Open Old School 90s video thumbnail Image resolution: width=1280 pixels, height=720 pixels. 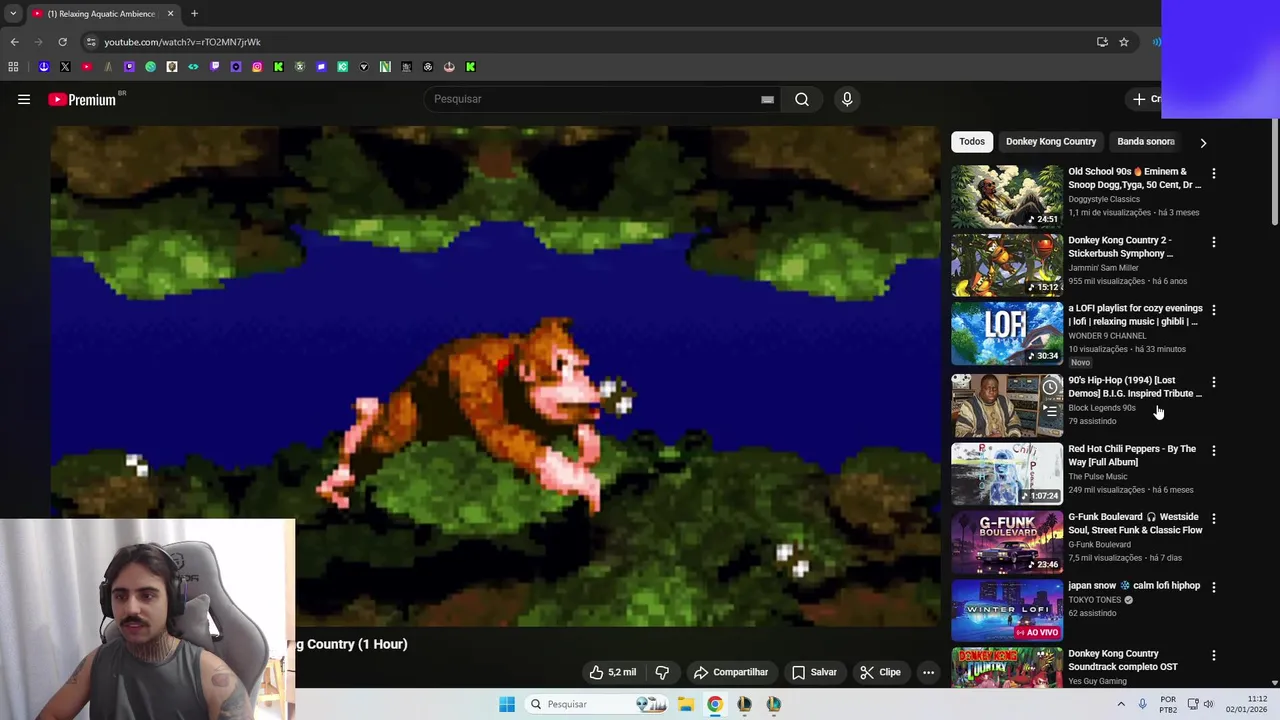[1007, 196]
